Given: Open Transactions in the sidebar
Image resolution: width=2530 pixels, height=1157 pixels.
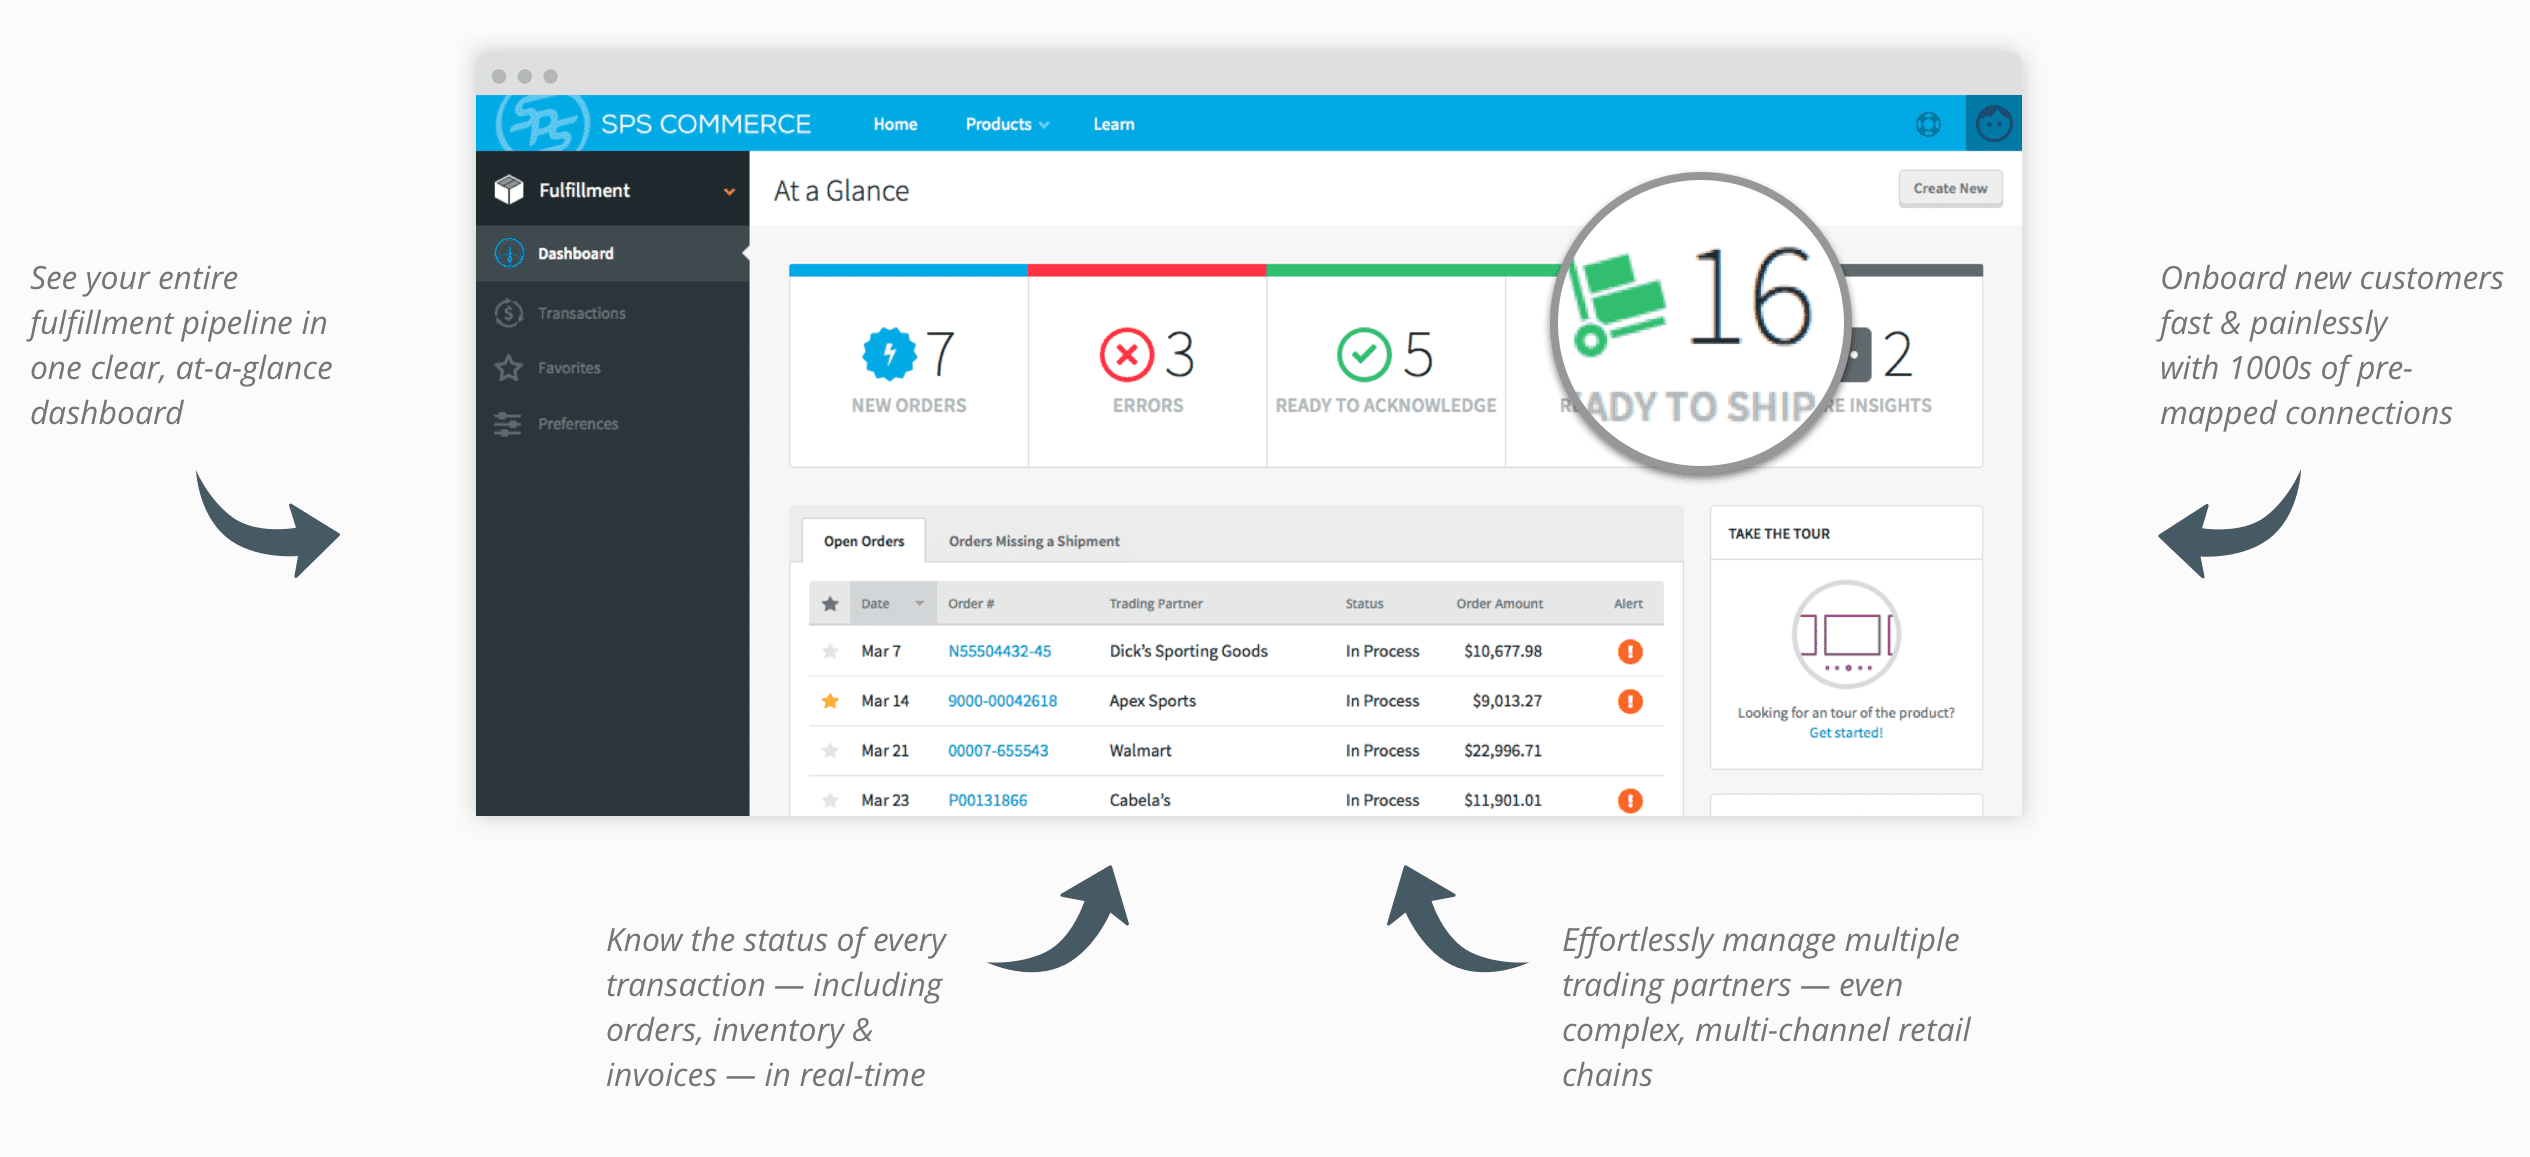Looking at the screenshot, I should tap(612, 313).
